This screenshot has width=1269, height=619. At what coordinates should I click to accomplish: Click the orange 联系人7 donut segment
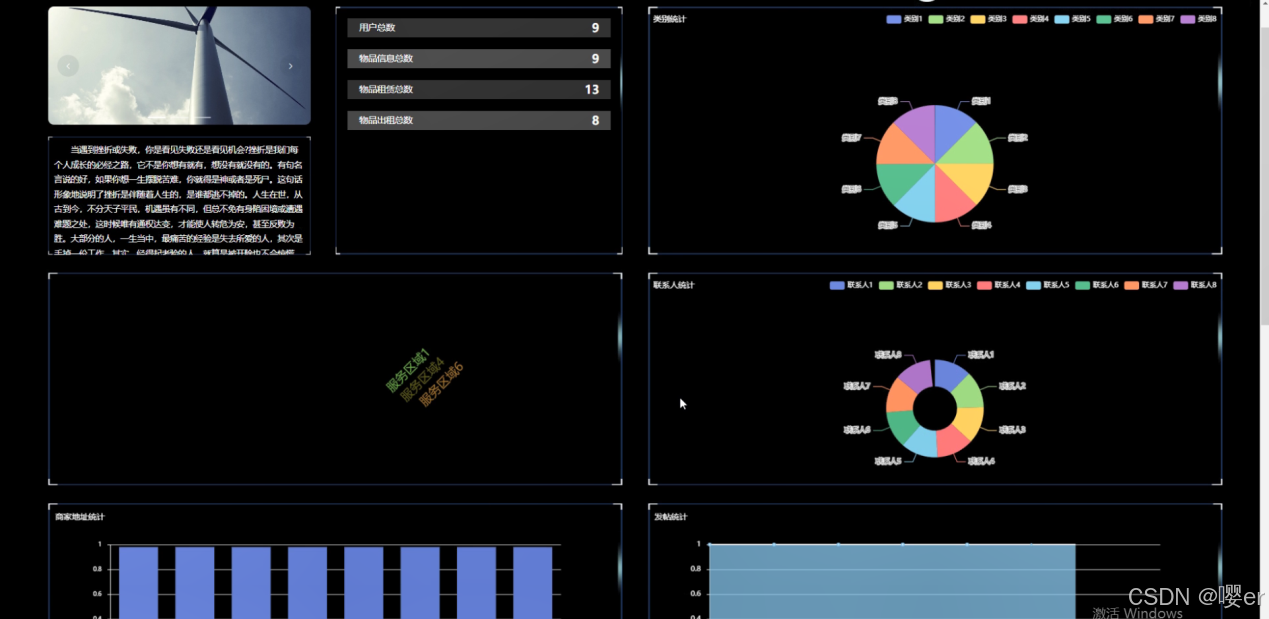click(x=901, y=394)
